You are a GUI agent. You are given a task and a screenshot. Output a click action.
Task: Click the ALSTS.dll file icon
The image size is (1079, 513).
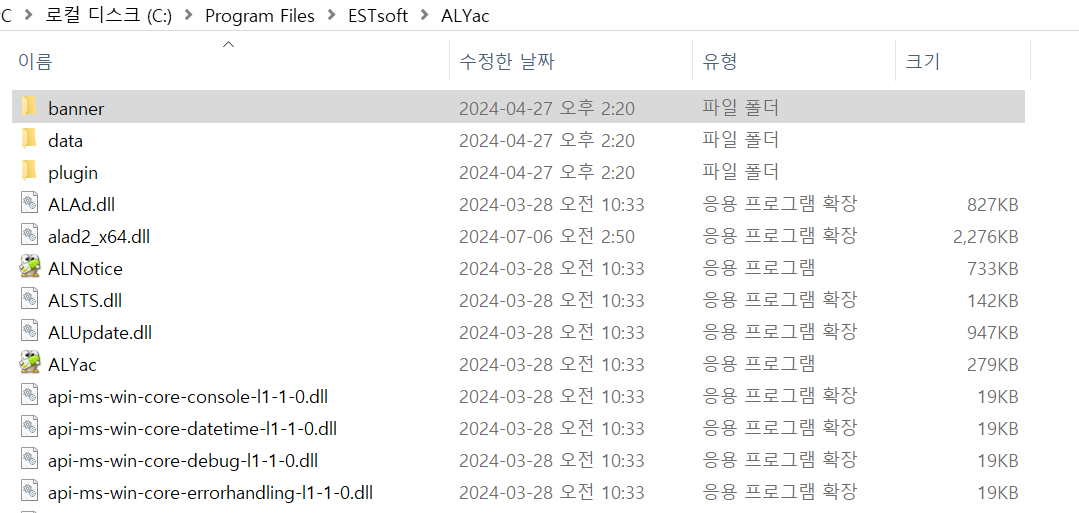[29, 300]
